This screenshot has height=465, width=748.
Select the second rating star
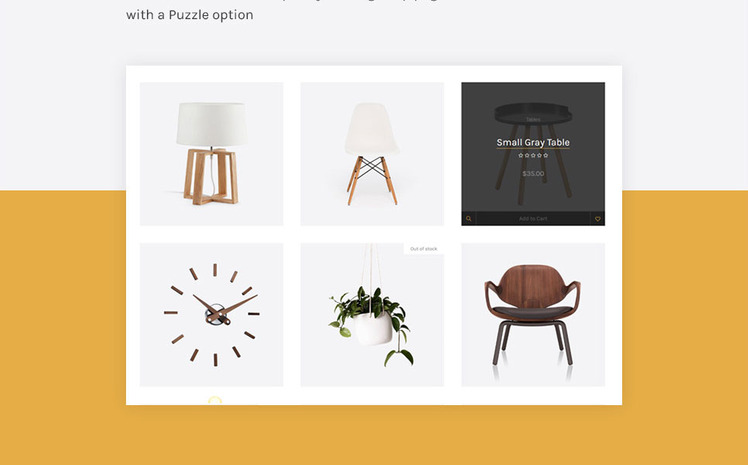coord(527,155)
